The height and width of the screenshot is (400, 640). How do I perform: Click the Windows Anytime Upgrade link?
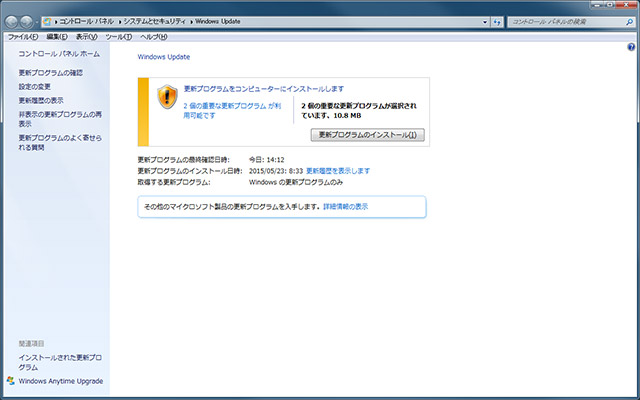tap(60, 381)
